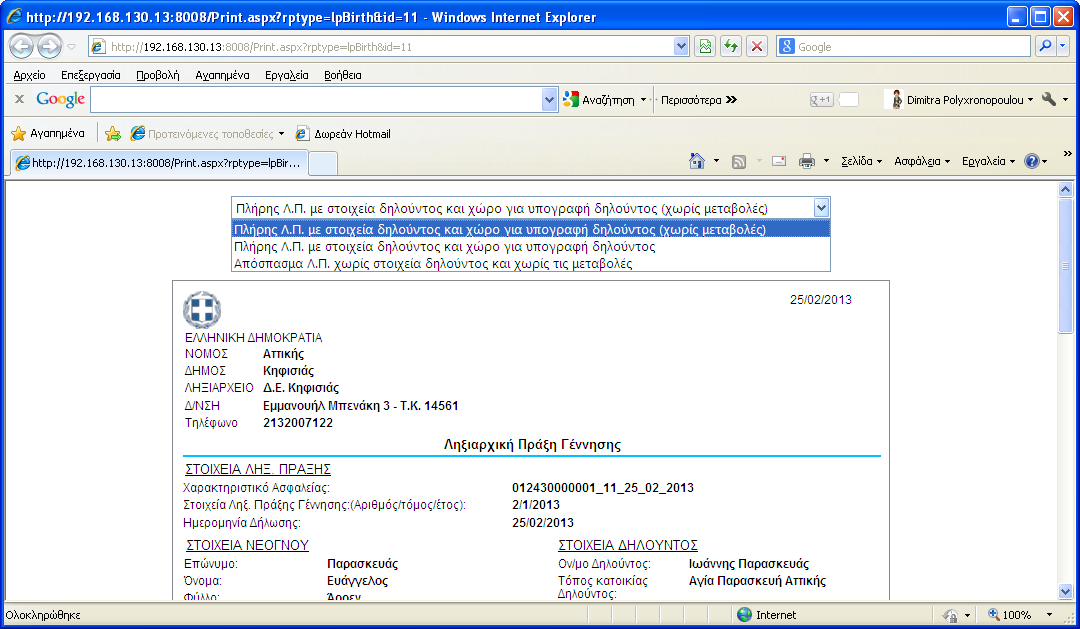Click the phone number 2132007122

tap(298, 422)
